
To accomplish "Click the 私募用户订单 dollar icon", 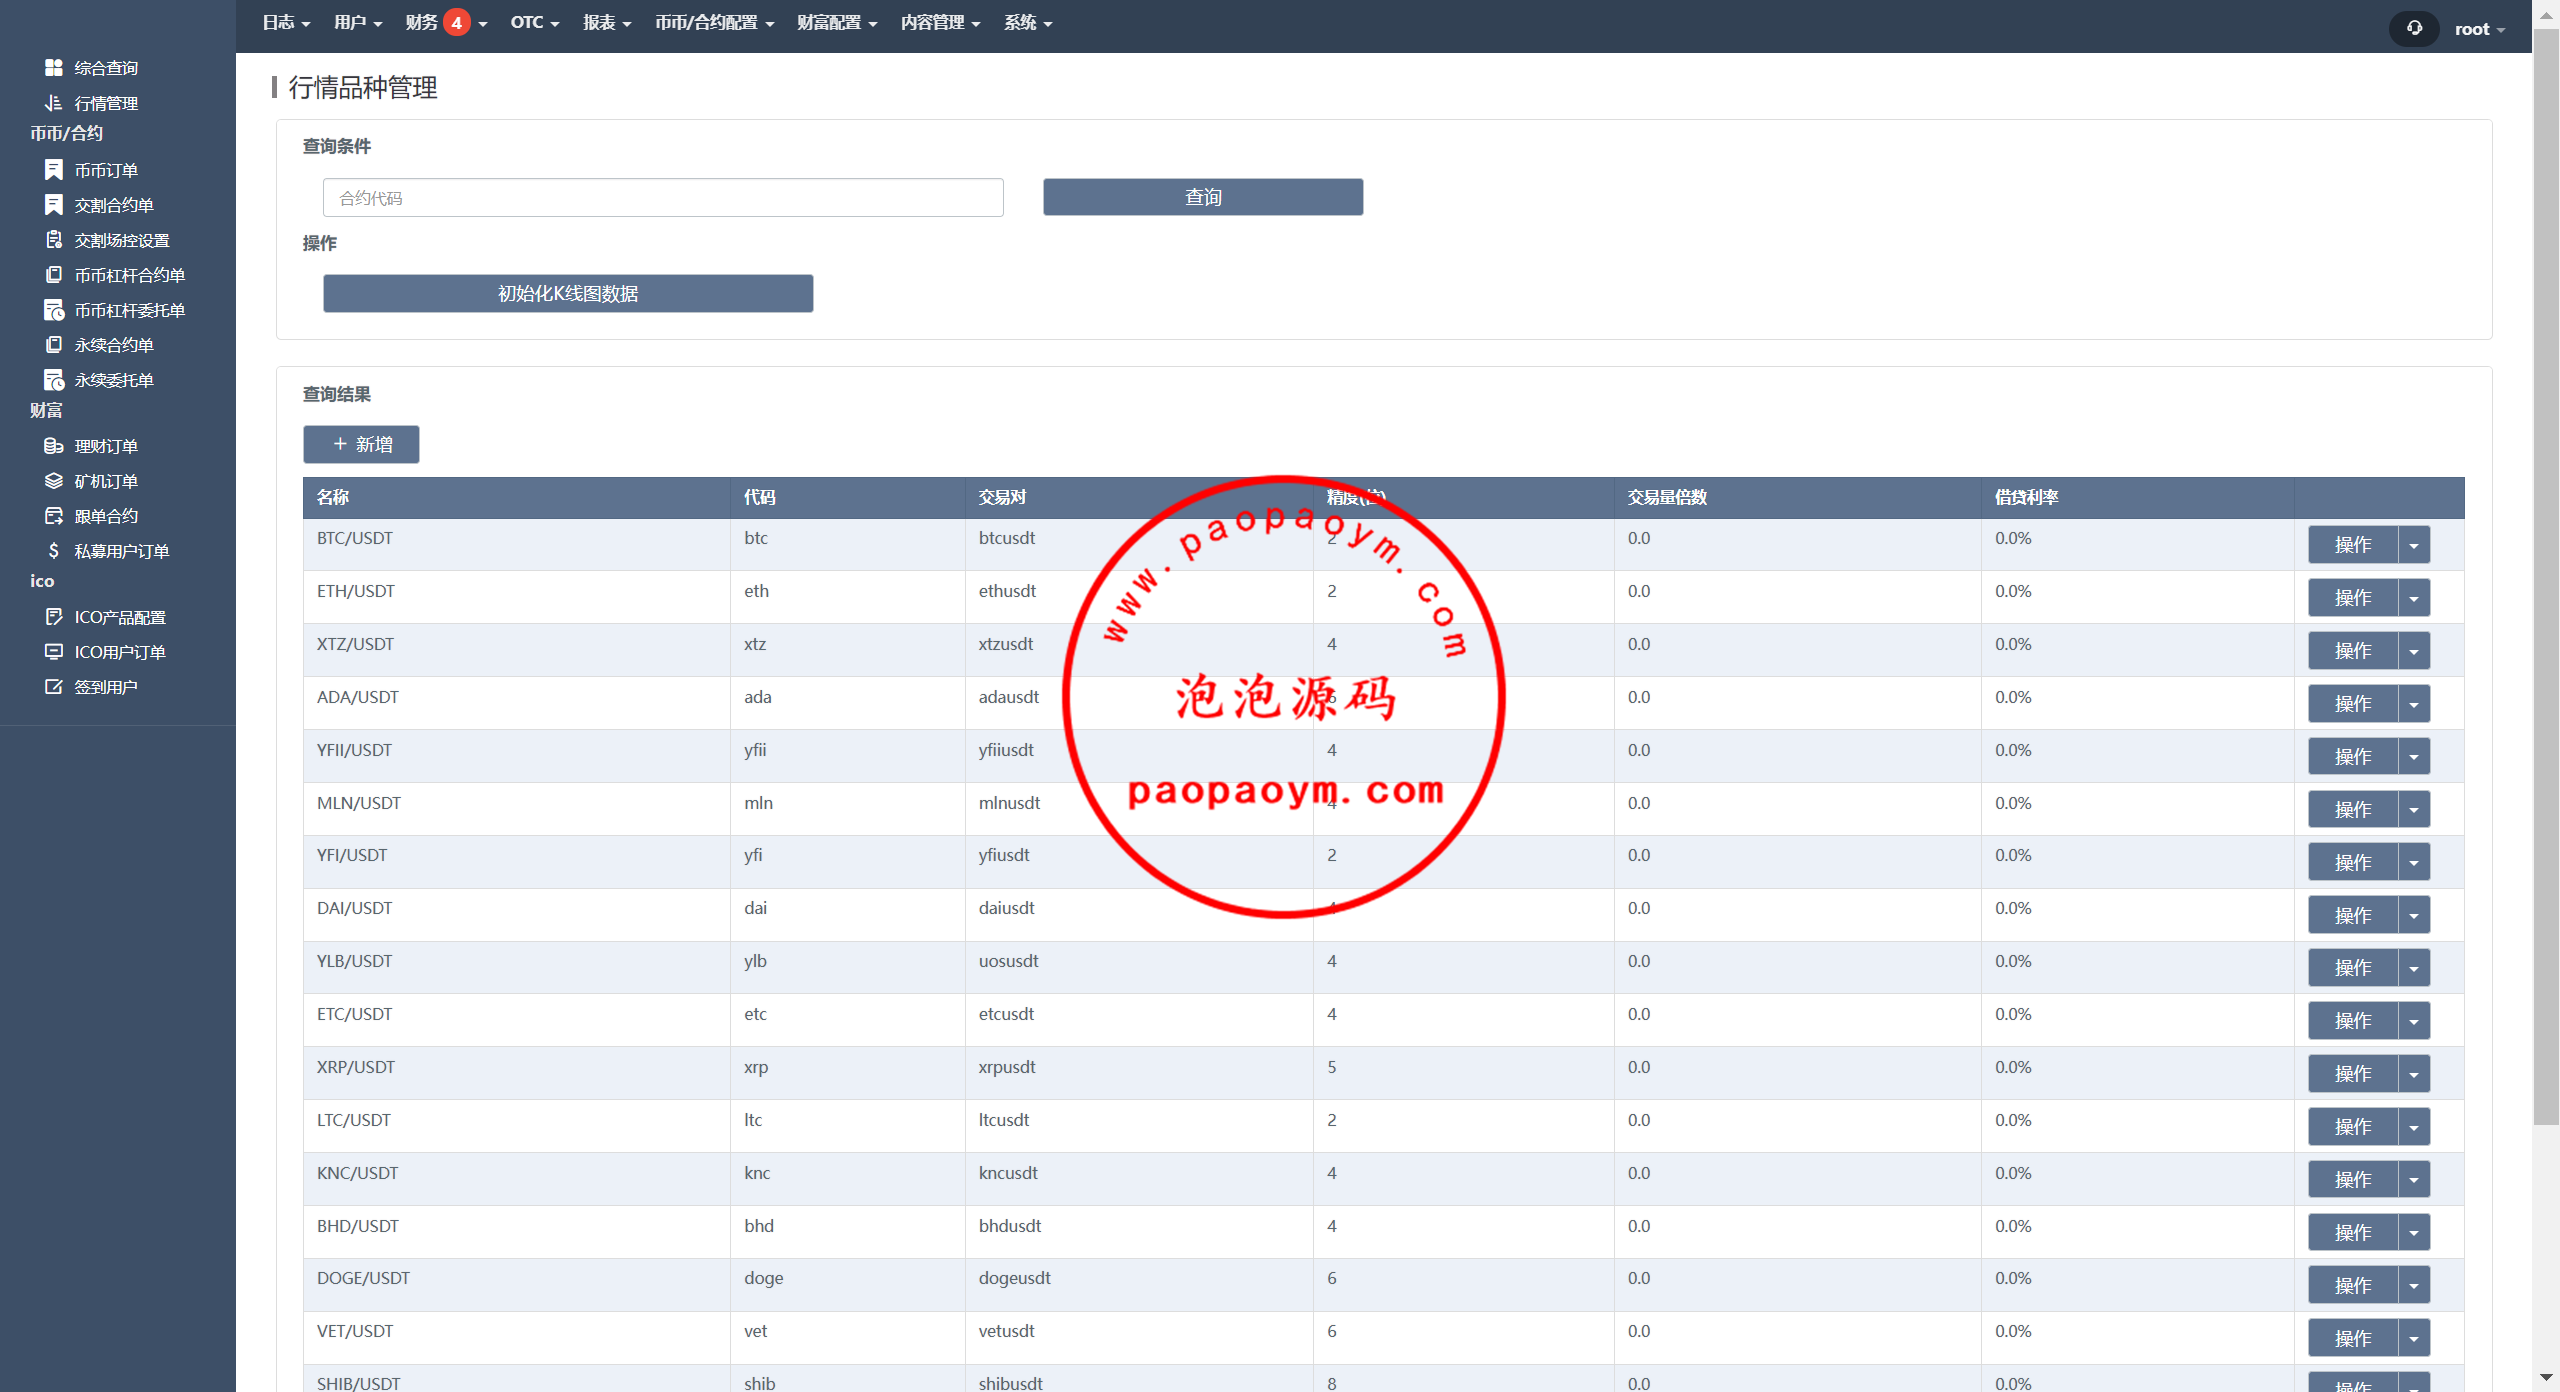I will coord(54,551).
